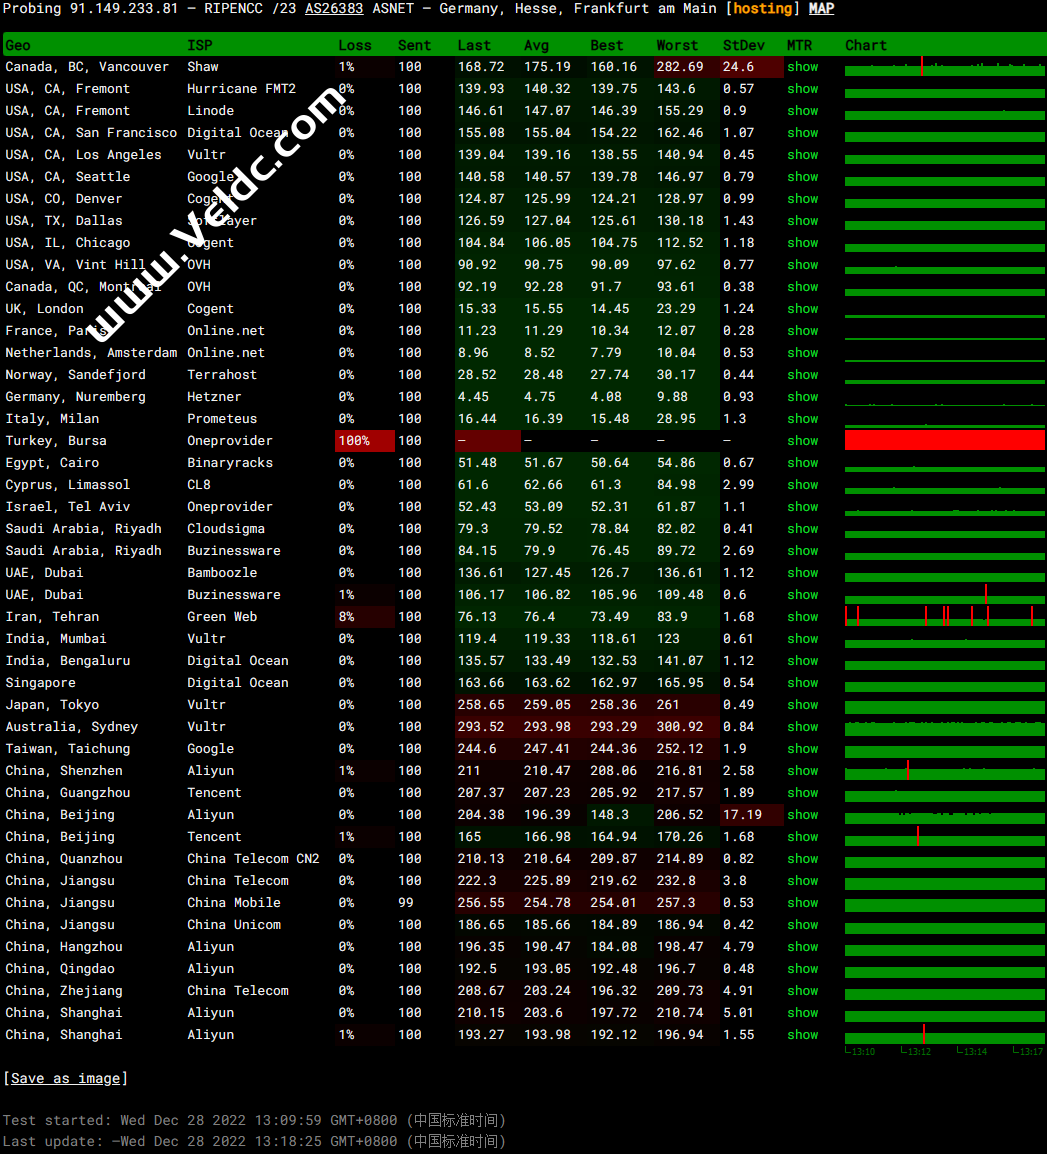Click the 'Israel, Tel Aviv' geo cell
The height and width of the screenshot is (1154, 1047).
click(x=68, y=507)
